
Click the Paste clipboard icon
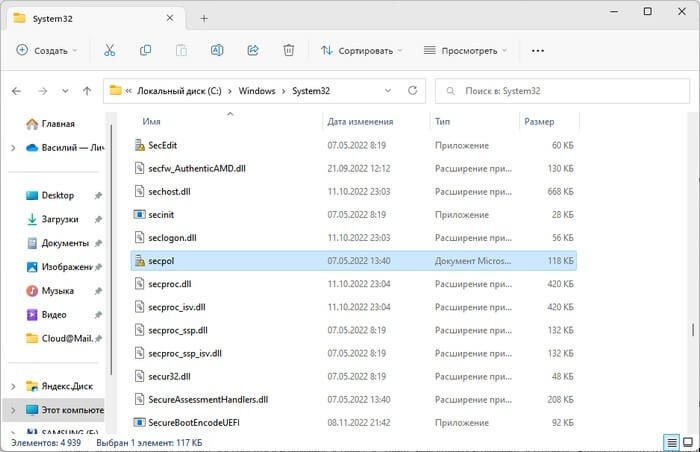click(x=181, y=50)
